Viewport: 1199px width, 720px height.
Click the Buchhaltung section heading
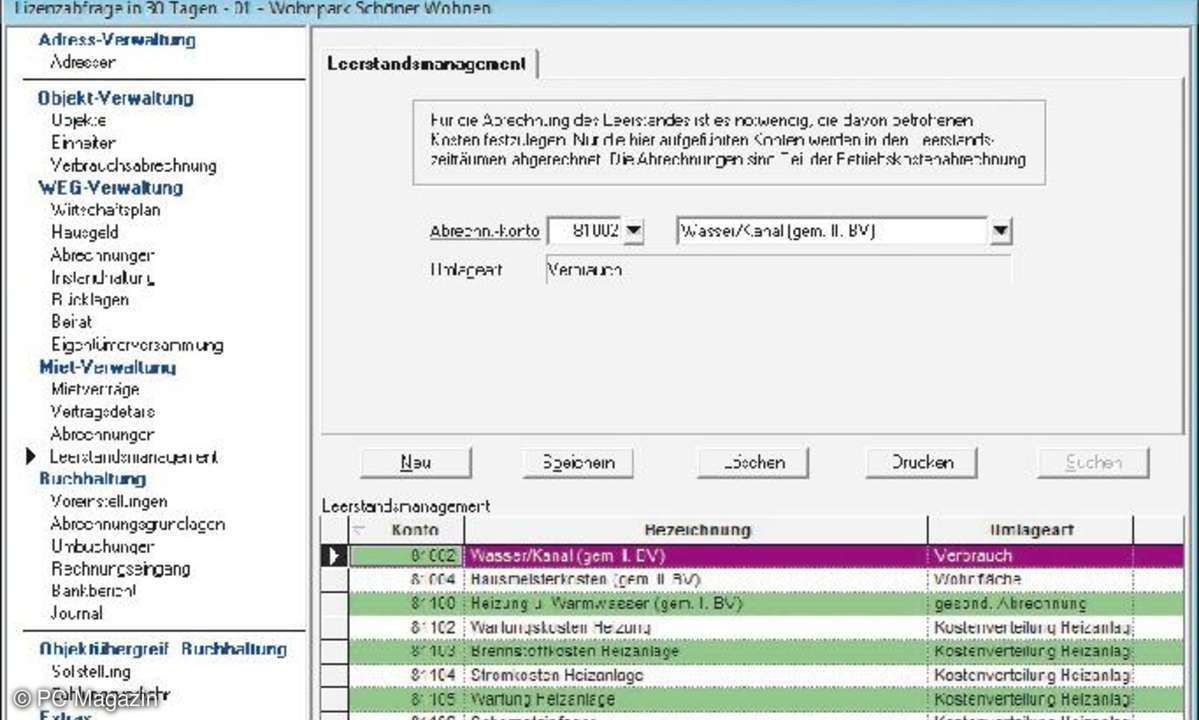click(x=93, y=478)
